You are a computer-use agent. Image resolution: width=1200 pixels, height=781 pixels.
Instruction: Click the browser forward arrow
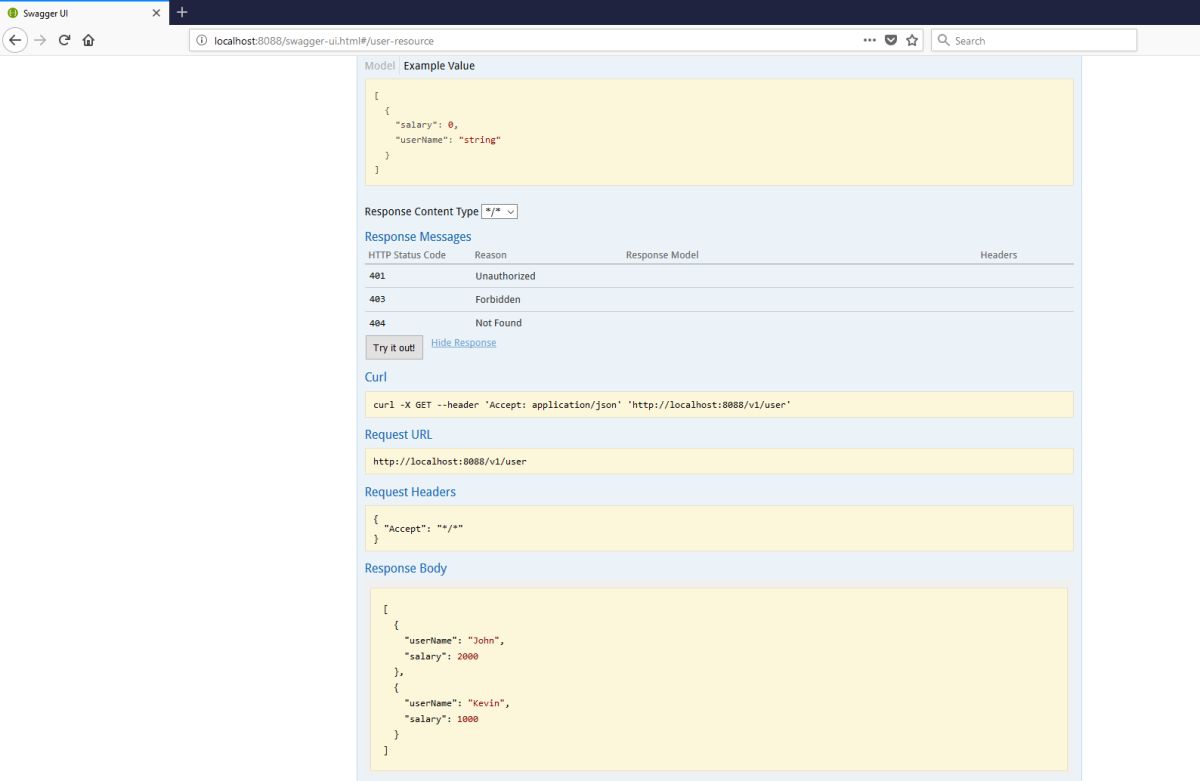click(x=41, y=40)
